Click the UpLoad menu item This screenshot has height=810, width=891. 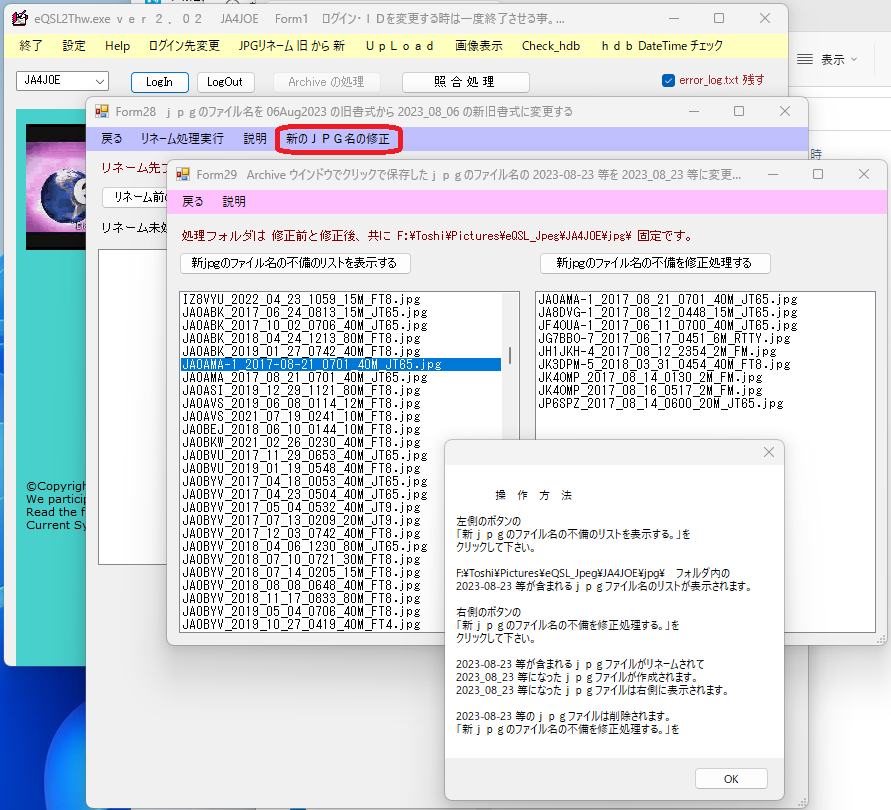pos(399,45)
